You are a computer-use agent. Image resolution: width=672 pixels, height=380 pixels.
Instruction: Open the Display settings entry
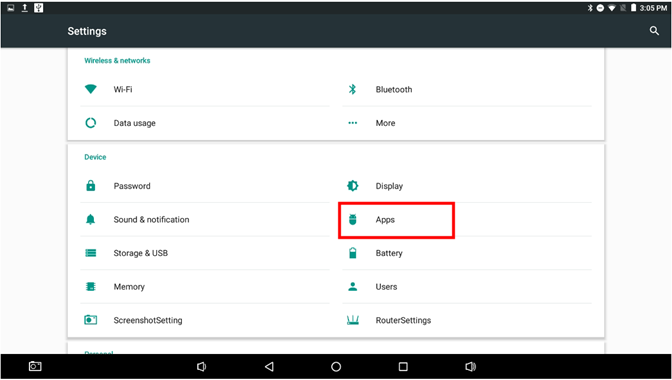click(467, 186)
